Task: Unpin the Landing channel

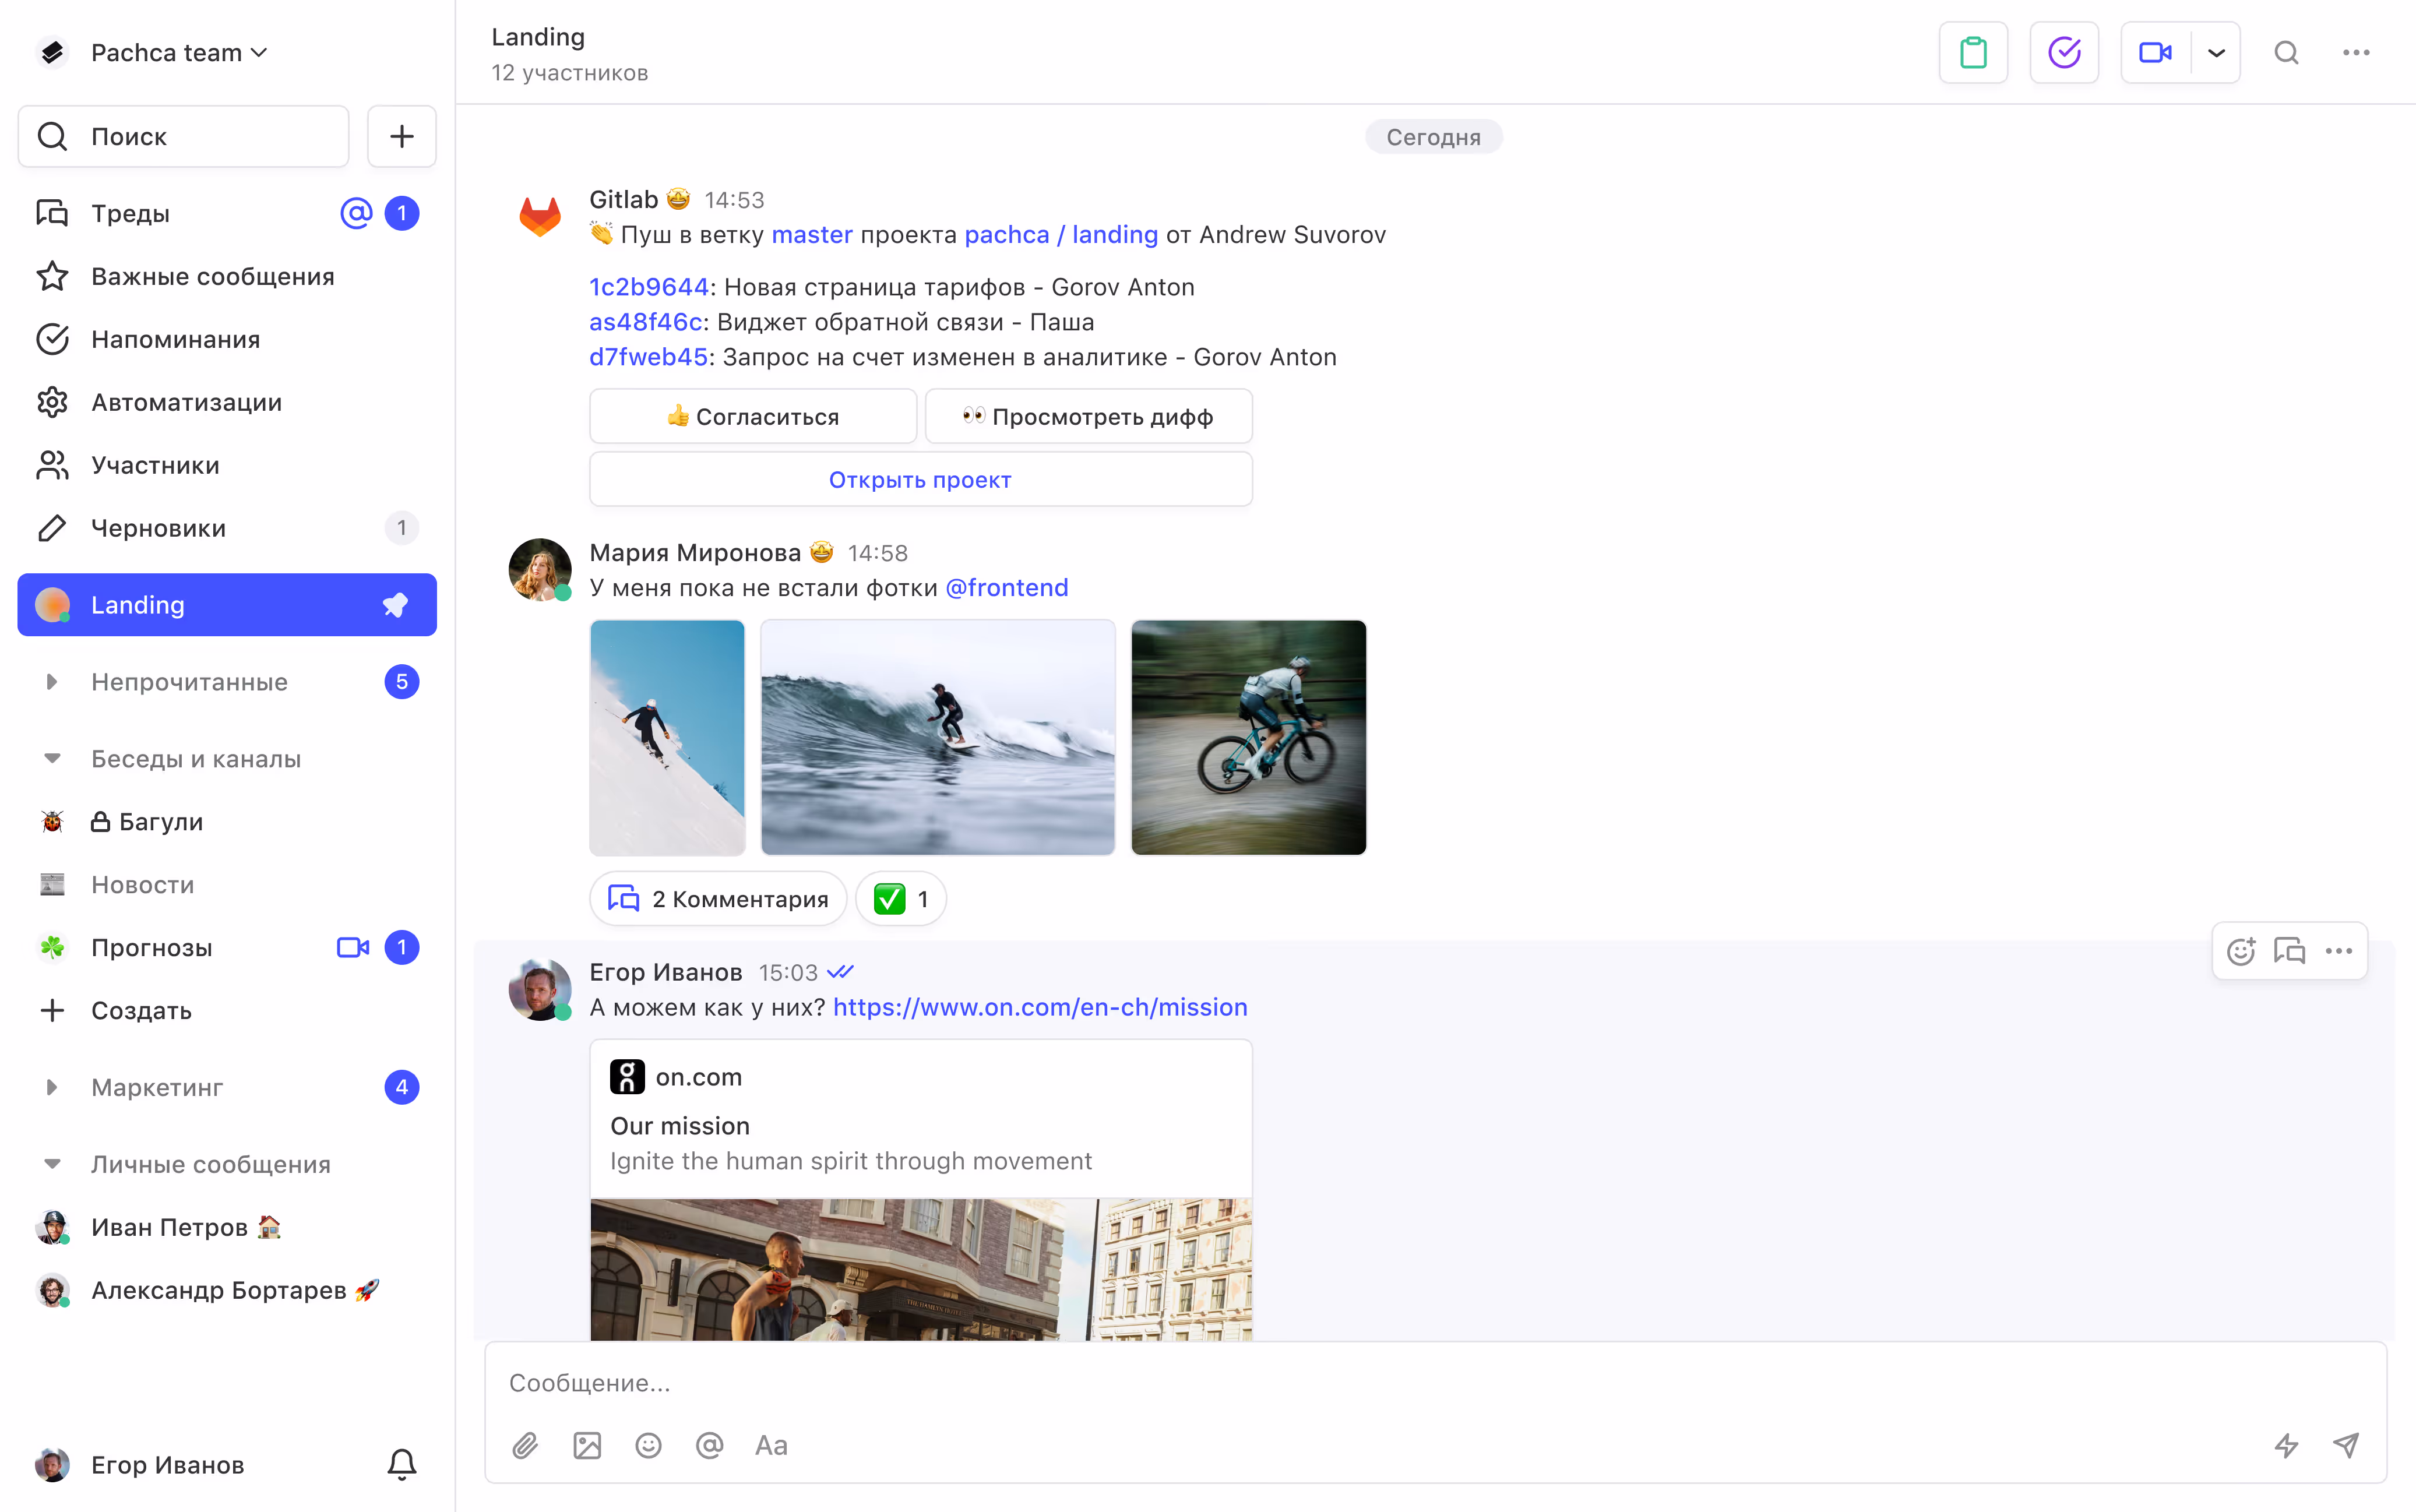Action: pyautogui.click(x=395, y=604)
